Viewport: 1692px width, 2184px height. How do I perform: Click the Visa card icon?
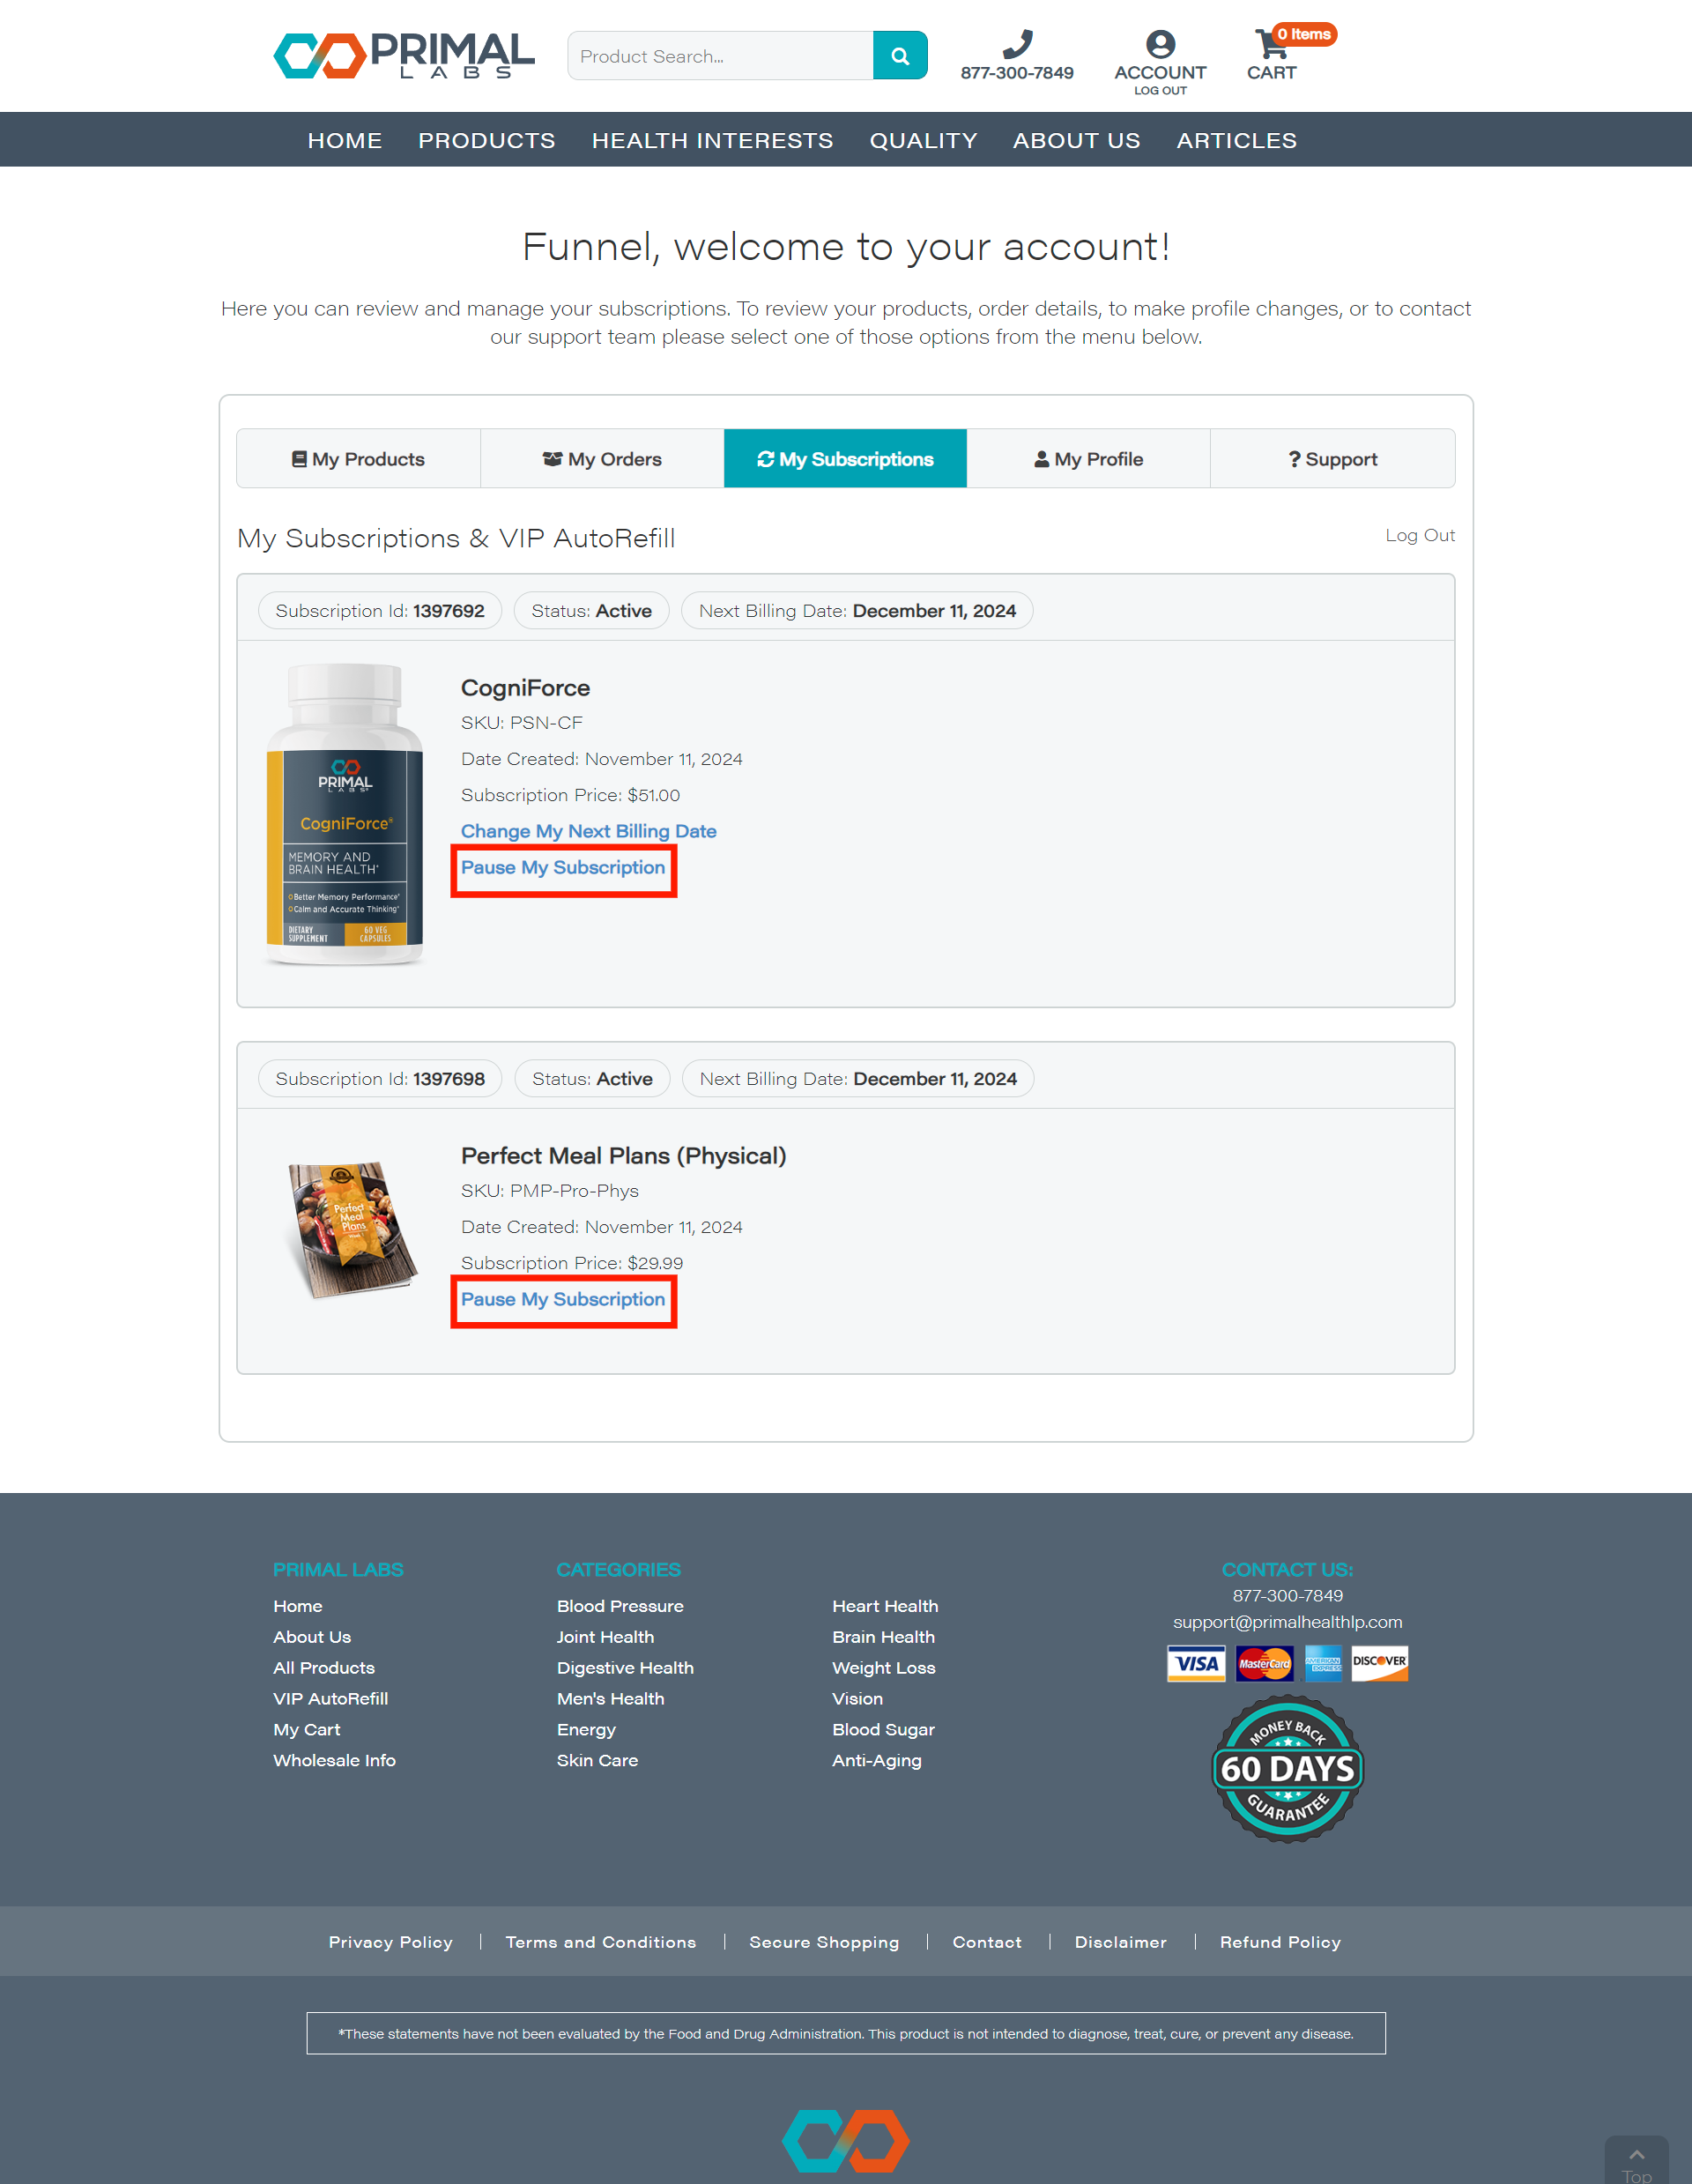pos(1196,1663)
